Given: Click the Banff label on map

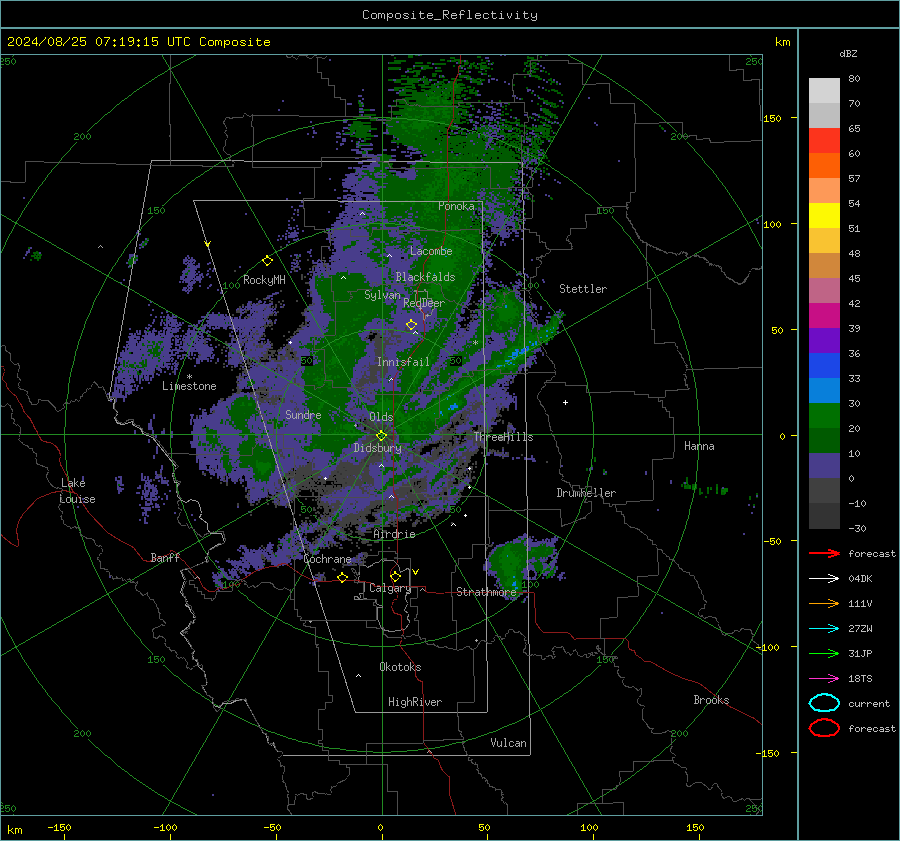Looking at the screenshot, I should tap(165, 557).
